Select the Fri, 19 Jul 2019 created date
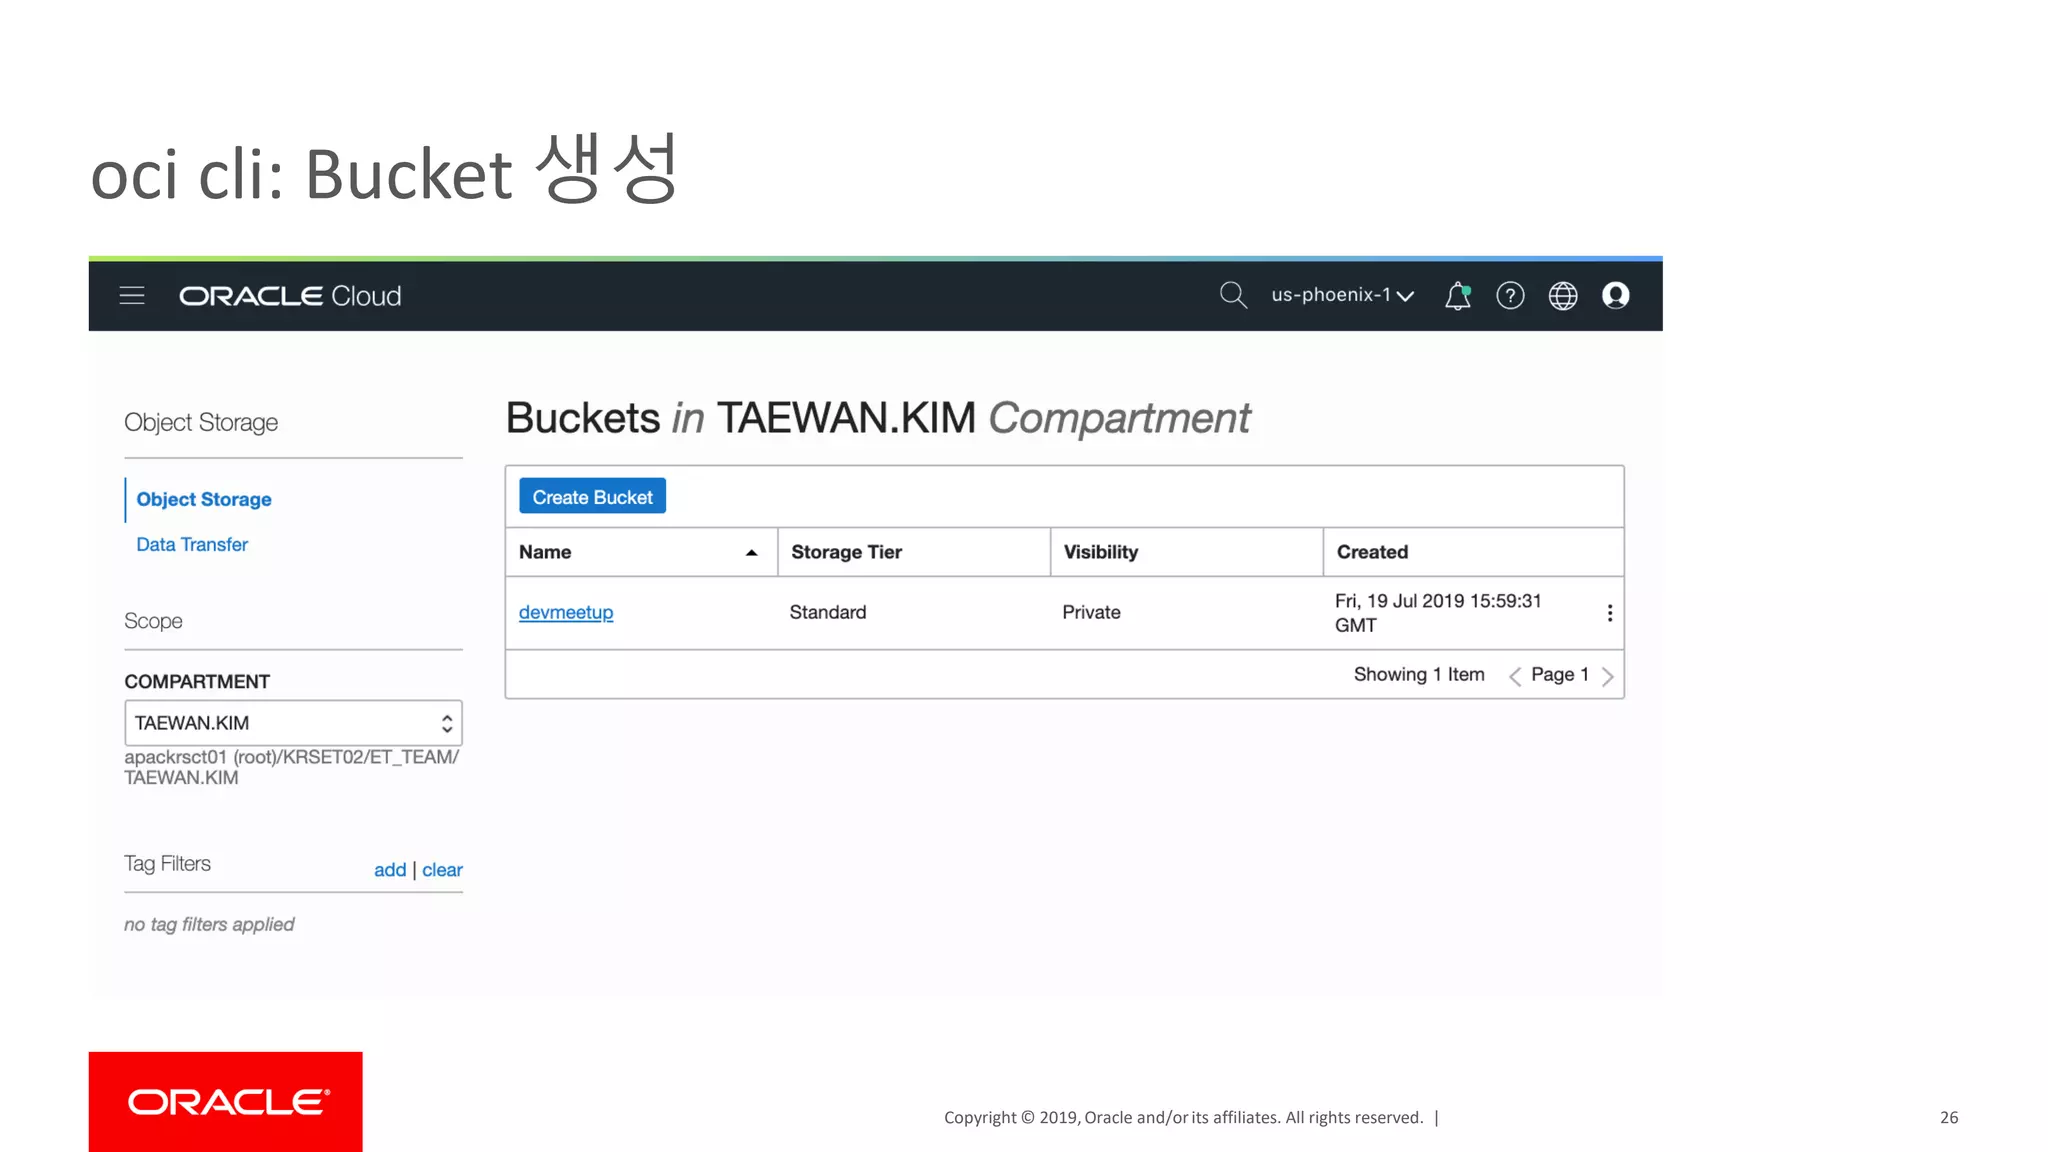 point(1438,613)
